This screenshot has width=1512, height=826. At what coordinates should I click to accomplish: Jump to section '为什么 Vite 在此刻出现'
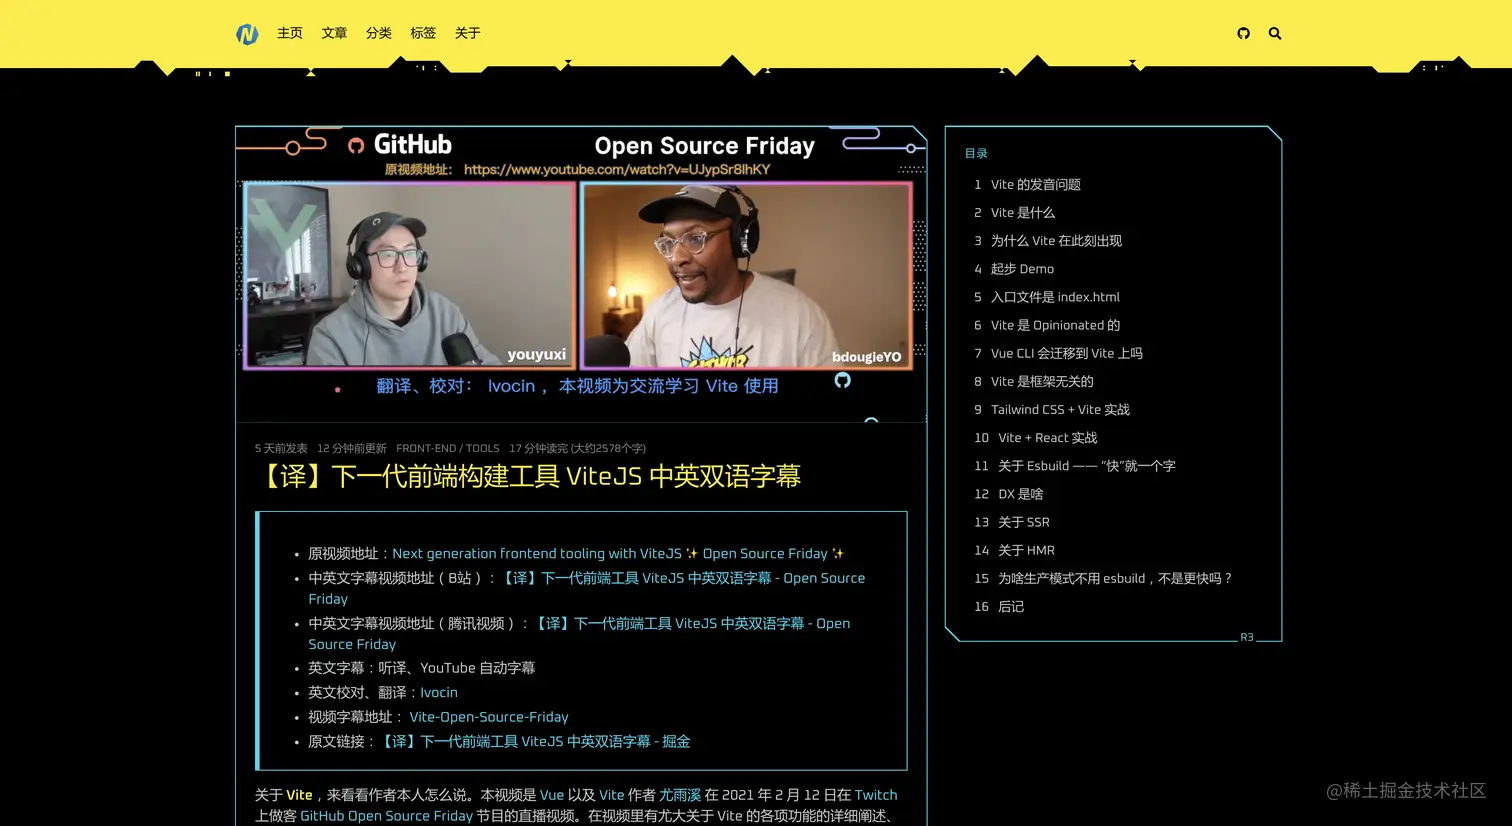1056,240
